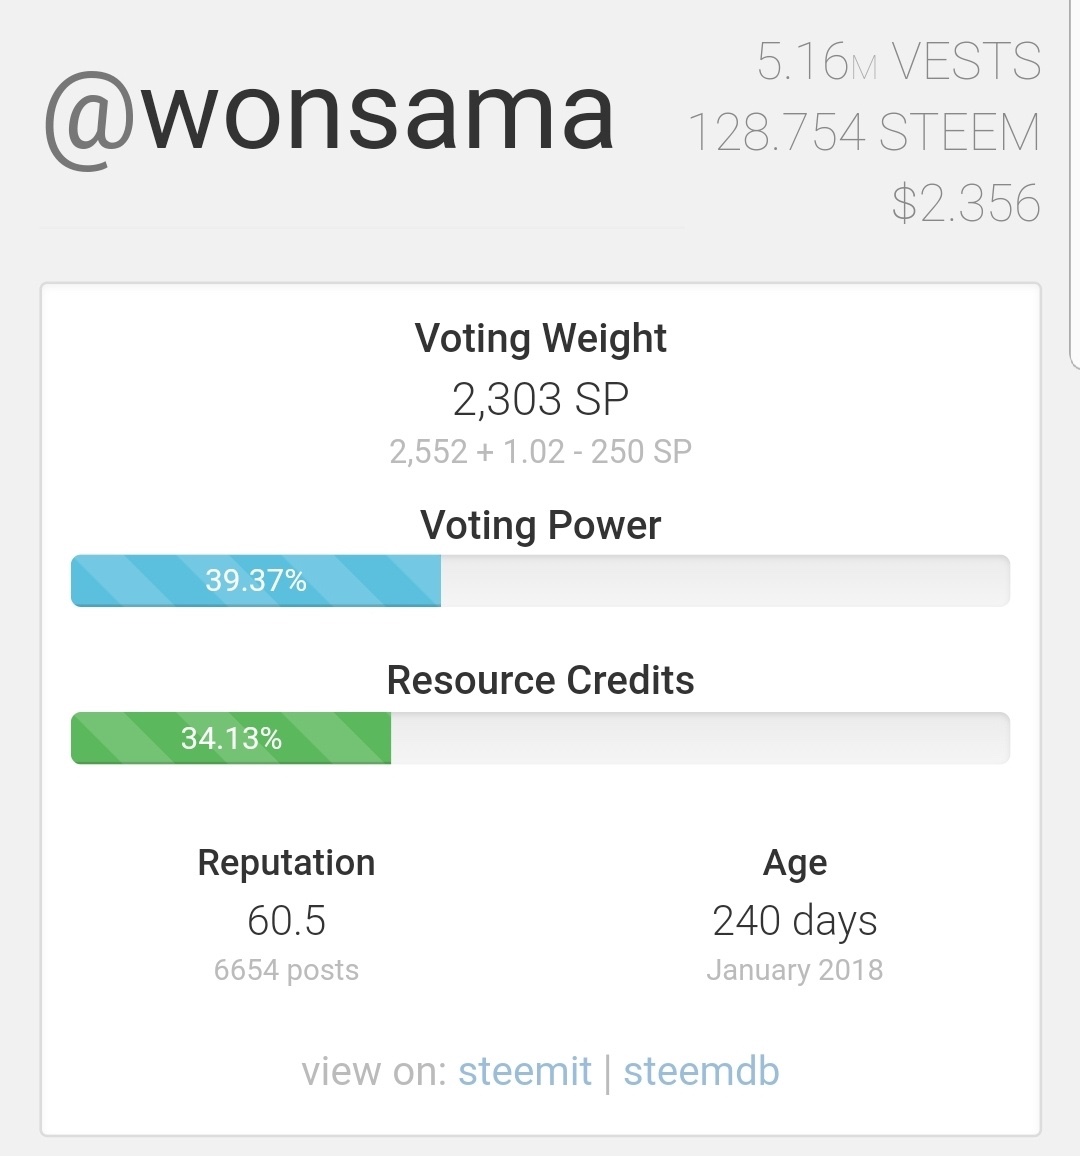The image size is (1080, 1156).
Task: Click the 2,552 + 1.02 - 250 SP breakdown
Action: (x=540, y=452)
